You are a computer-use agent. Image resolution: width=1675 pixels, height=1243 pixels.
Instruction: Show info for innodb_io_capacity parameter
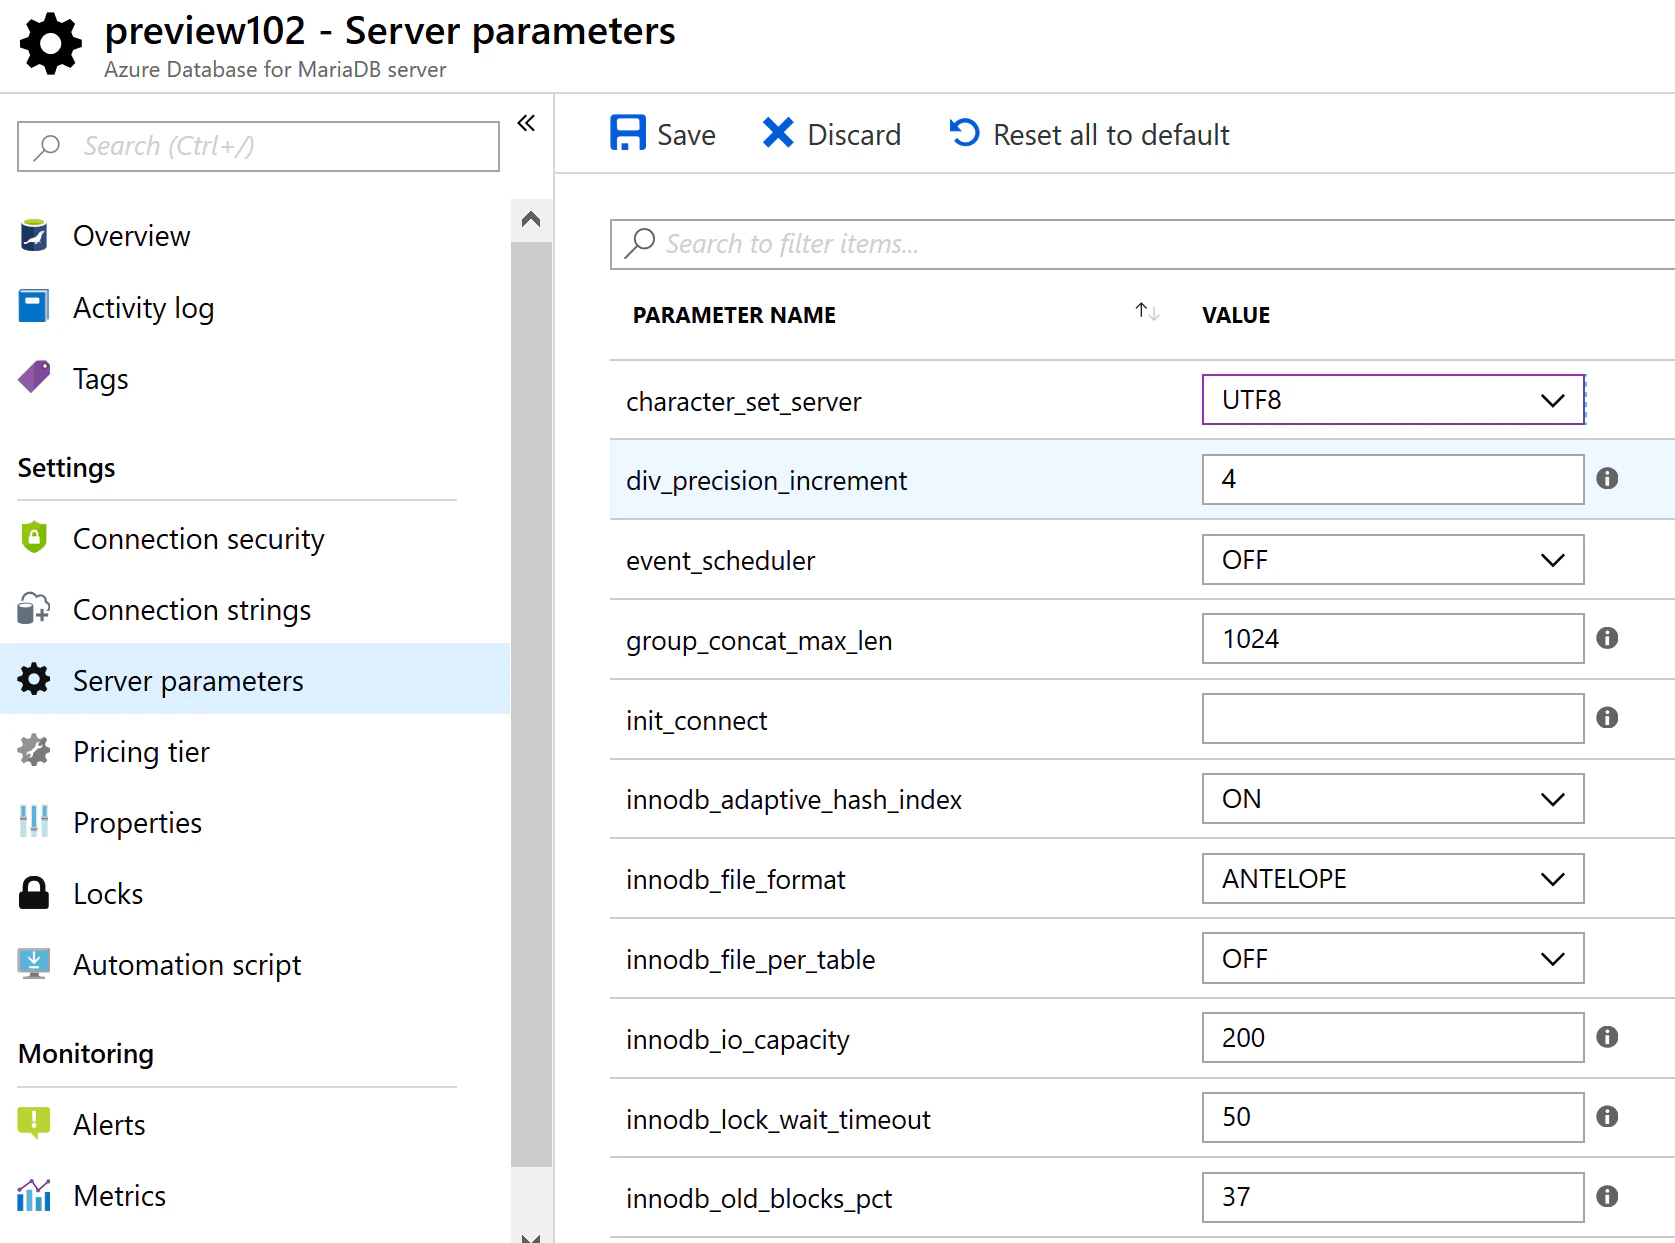pos(1607,1037)
